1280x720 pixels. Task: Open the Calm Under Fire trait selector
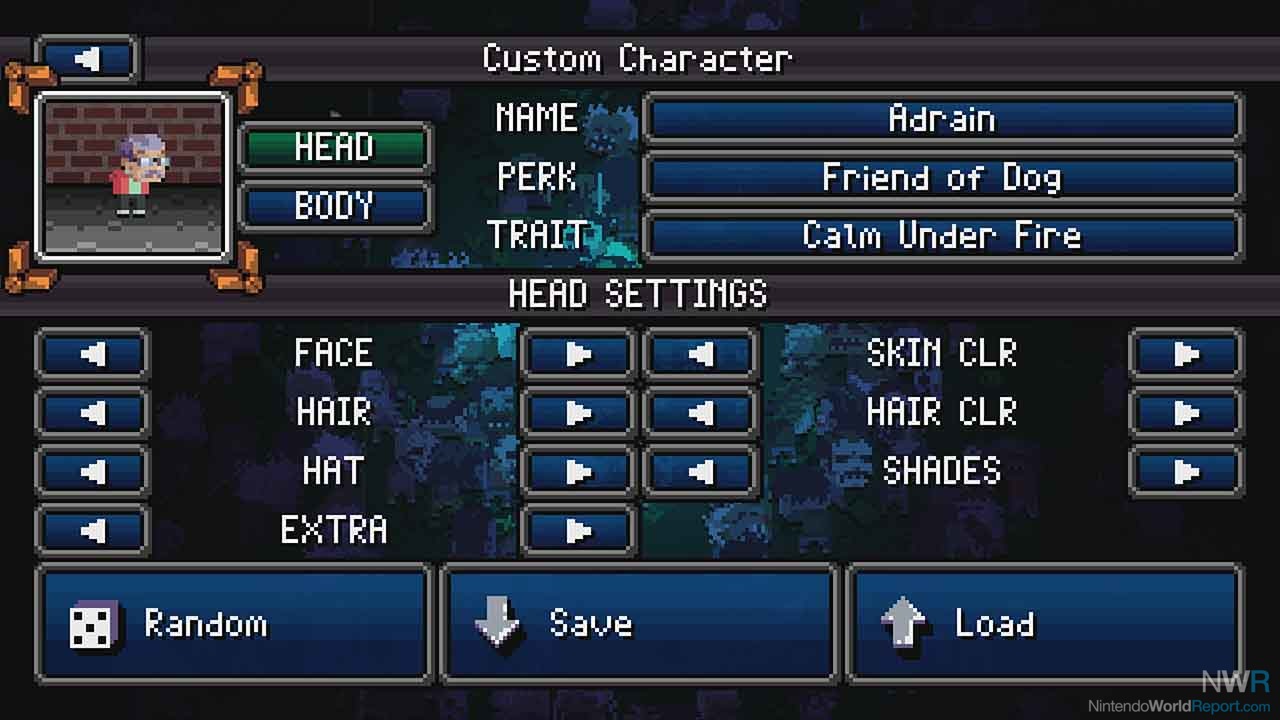point(942,236)
